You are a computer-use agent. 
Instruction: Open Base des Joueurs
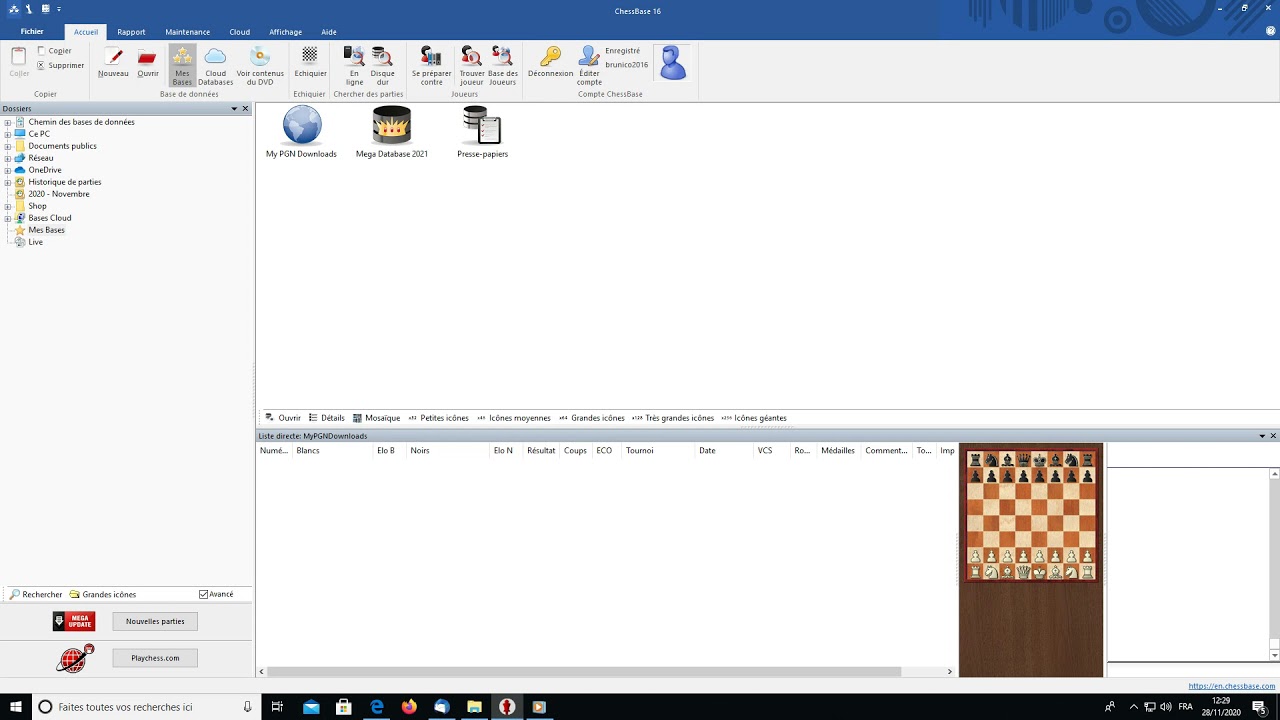pyautogui.click(x=503, y=66)
